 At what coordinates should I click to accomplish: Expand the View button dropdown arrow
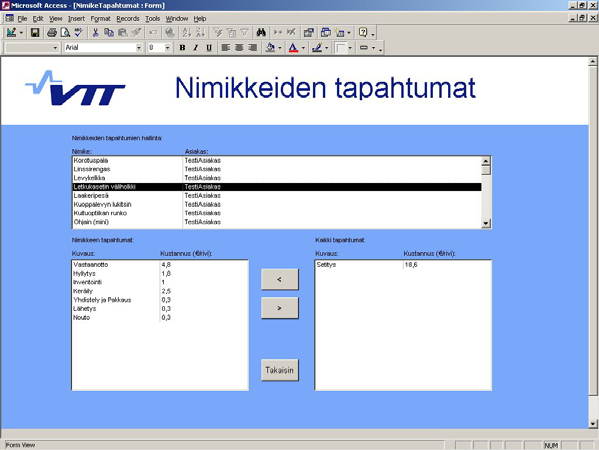pyautogui.click(x=21, y=33)
